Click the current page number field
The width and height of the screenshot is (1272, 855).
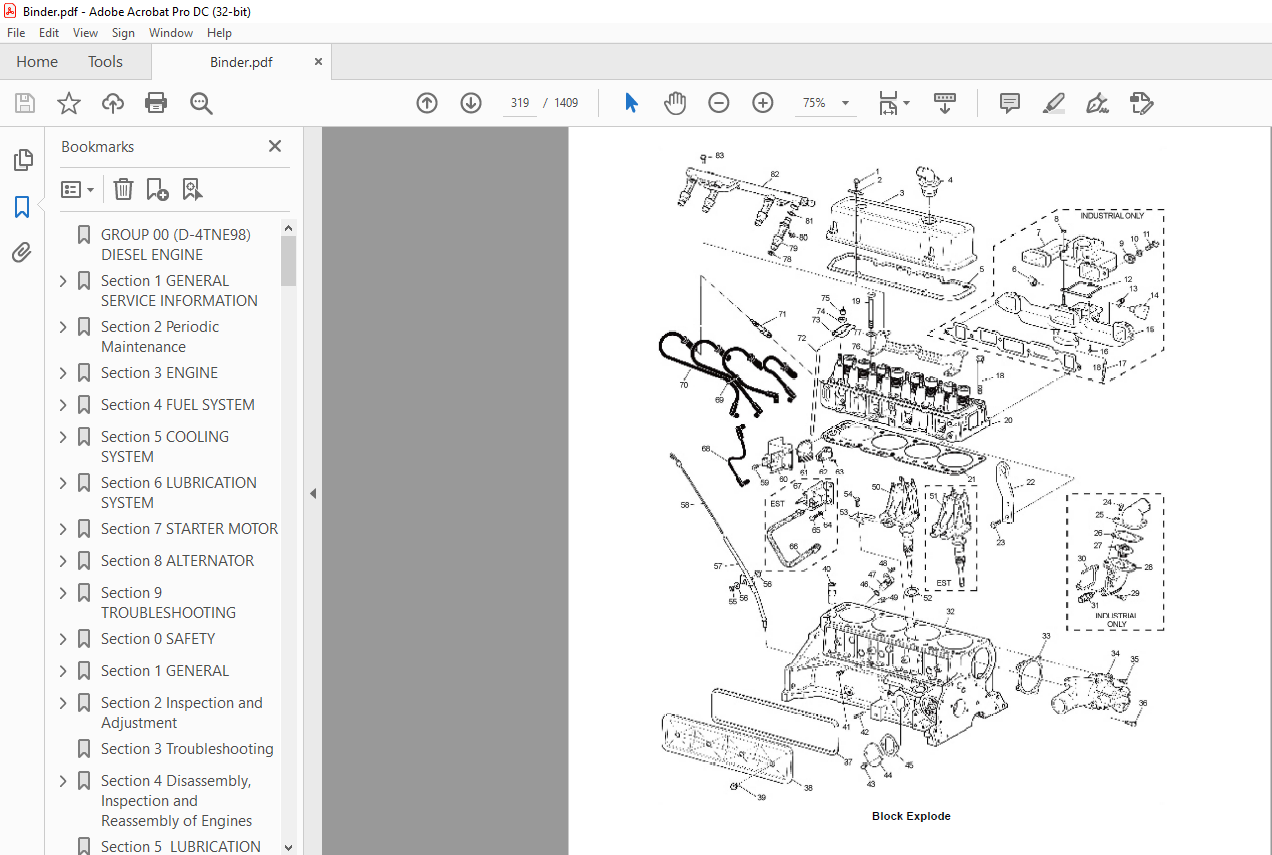pyautogui.click(x=520, y=103)
